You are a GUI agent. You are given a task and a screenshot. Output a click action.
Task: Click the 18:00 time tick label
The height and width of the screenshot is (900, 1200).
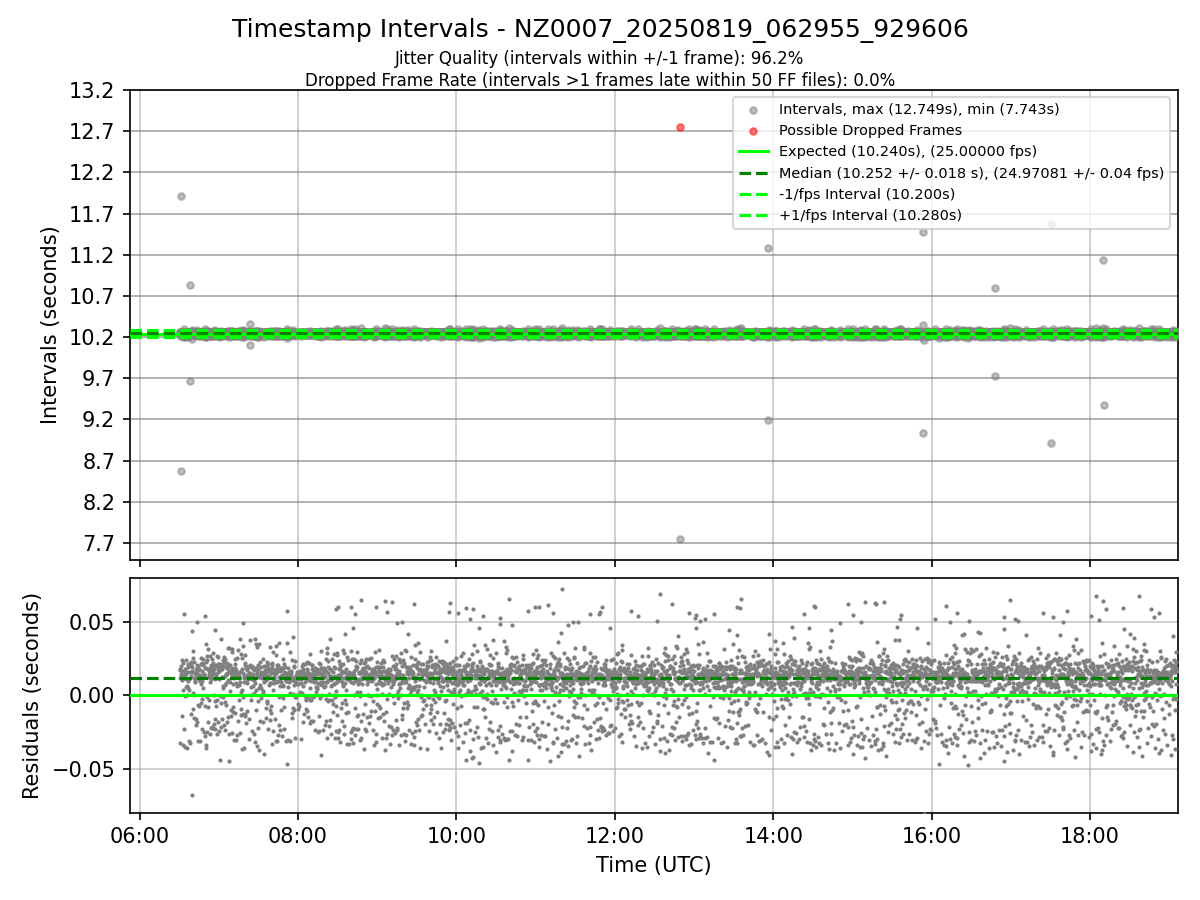tap(1089, 834)
